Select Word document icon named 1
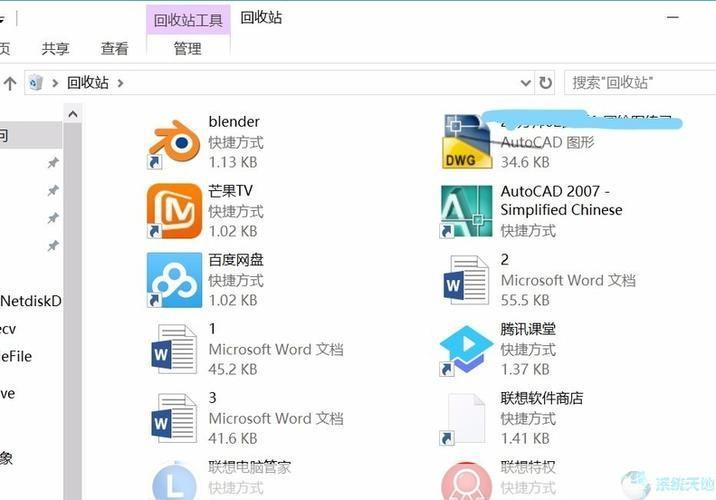The height and width of the screenshot is (500, 716). click(174, 349)
